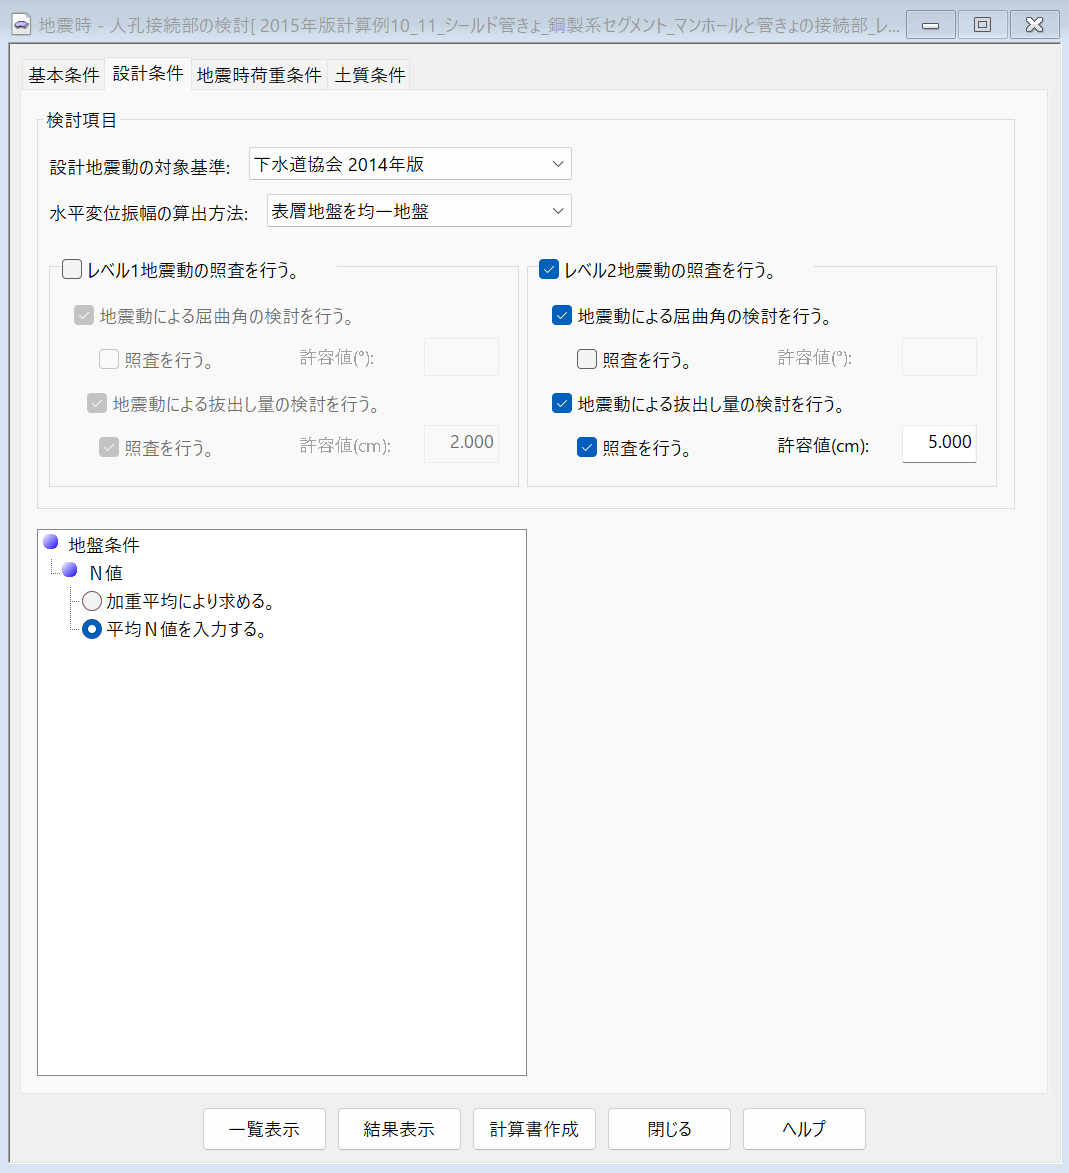Image resolution: width=1069 pixels, height=1173 pixels.
Task: Toggle Level 2 地震動による屈曲角の検討 checkbox
Action: point(562,316)
